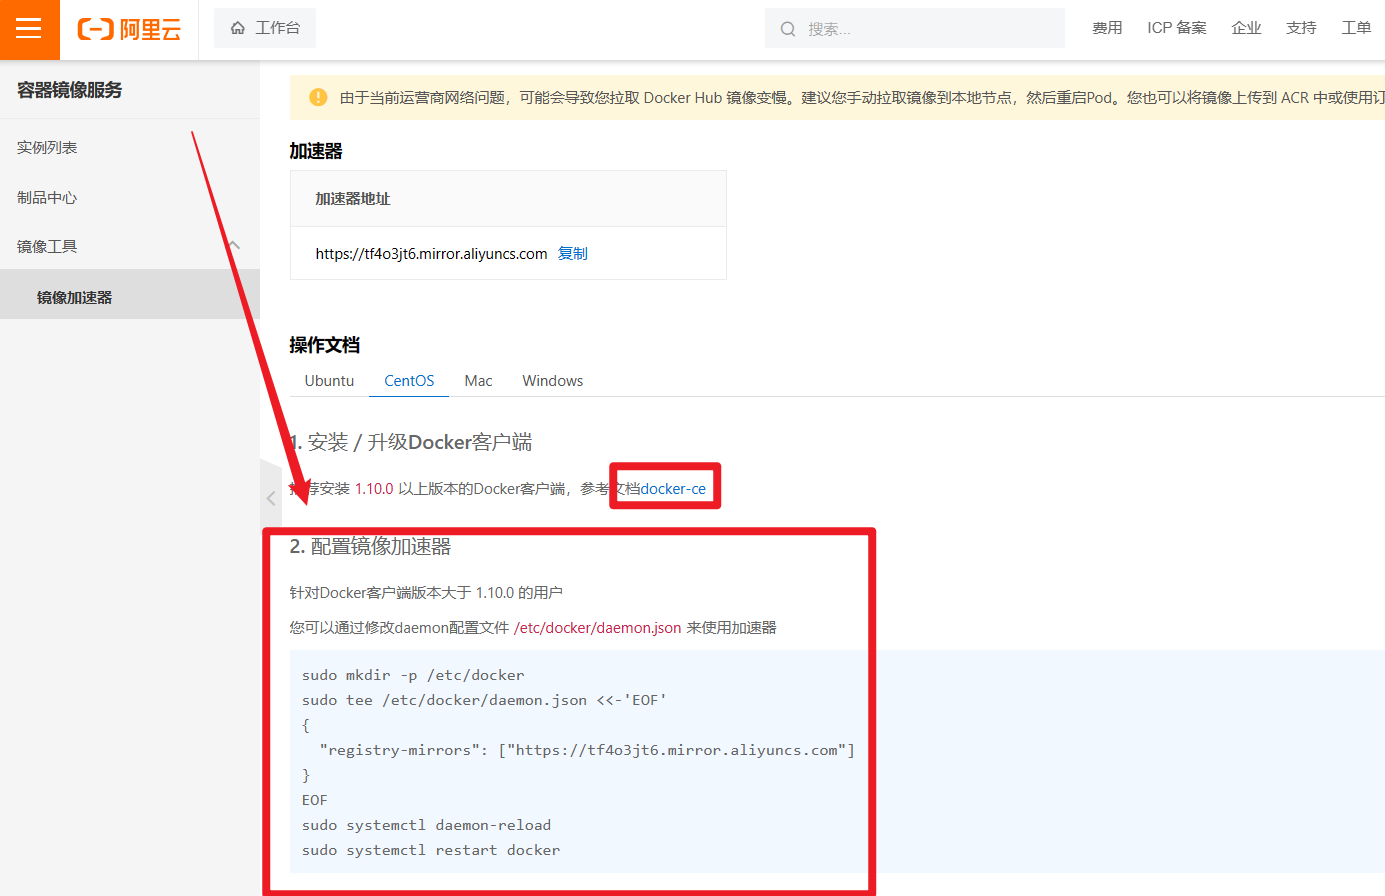
Task: Open the ICP 备案 top menu
Action: (x=1177, y=28)
